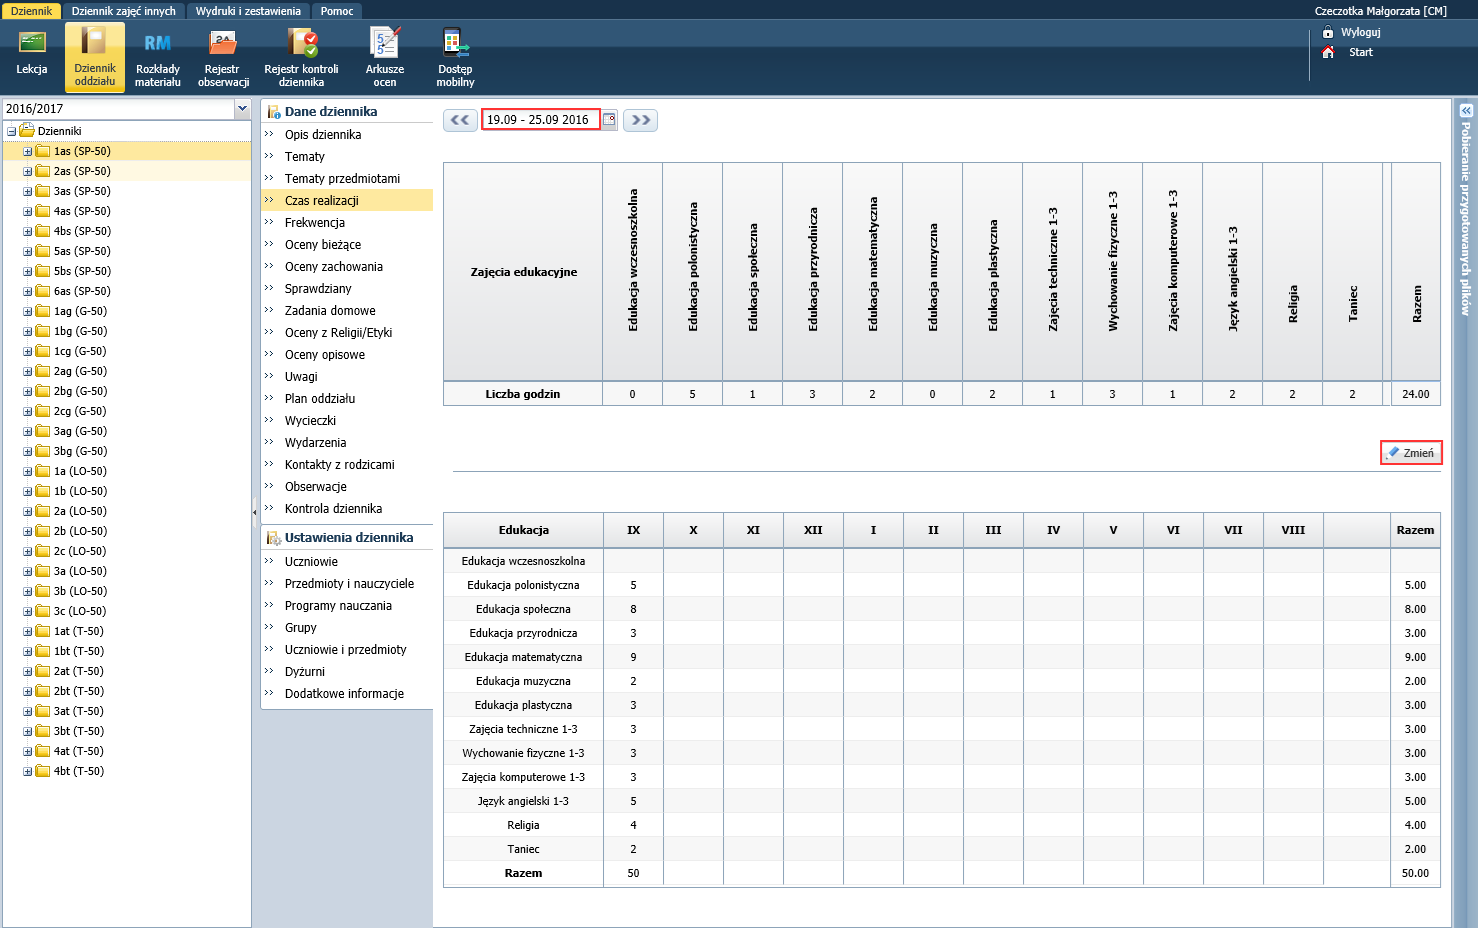1478x928 pixels.
Task: Open Sprawdziany link
Action: pos(318,289)
